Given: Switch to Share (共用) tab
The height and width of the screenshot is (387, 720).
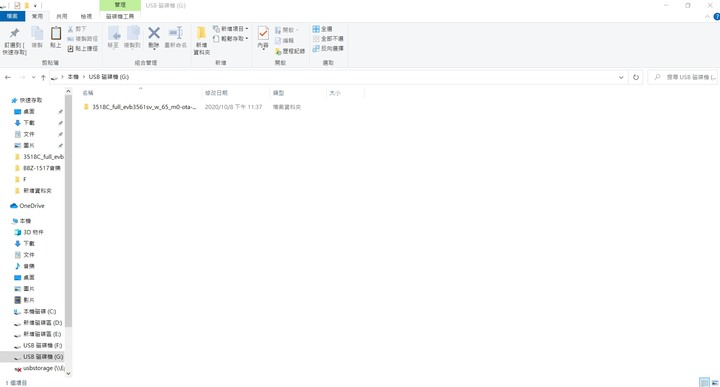Looking at the screenshot, I should pyautogui.click(x=62, y=17).
